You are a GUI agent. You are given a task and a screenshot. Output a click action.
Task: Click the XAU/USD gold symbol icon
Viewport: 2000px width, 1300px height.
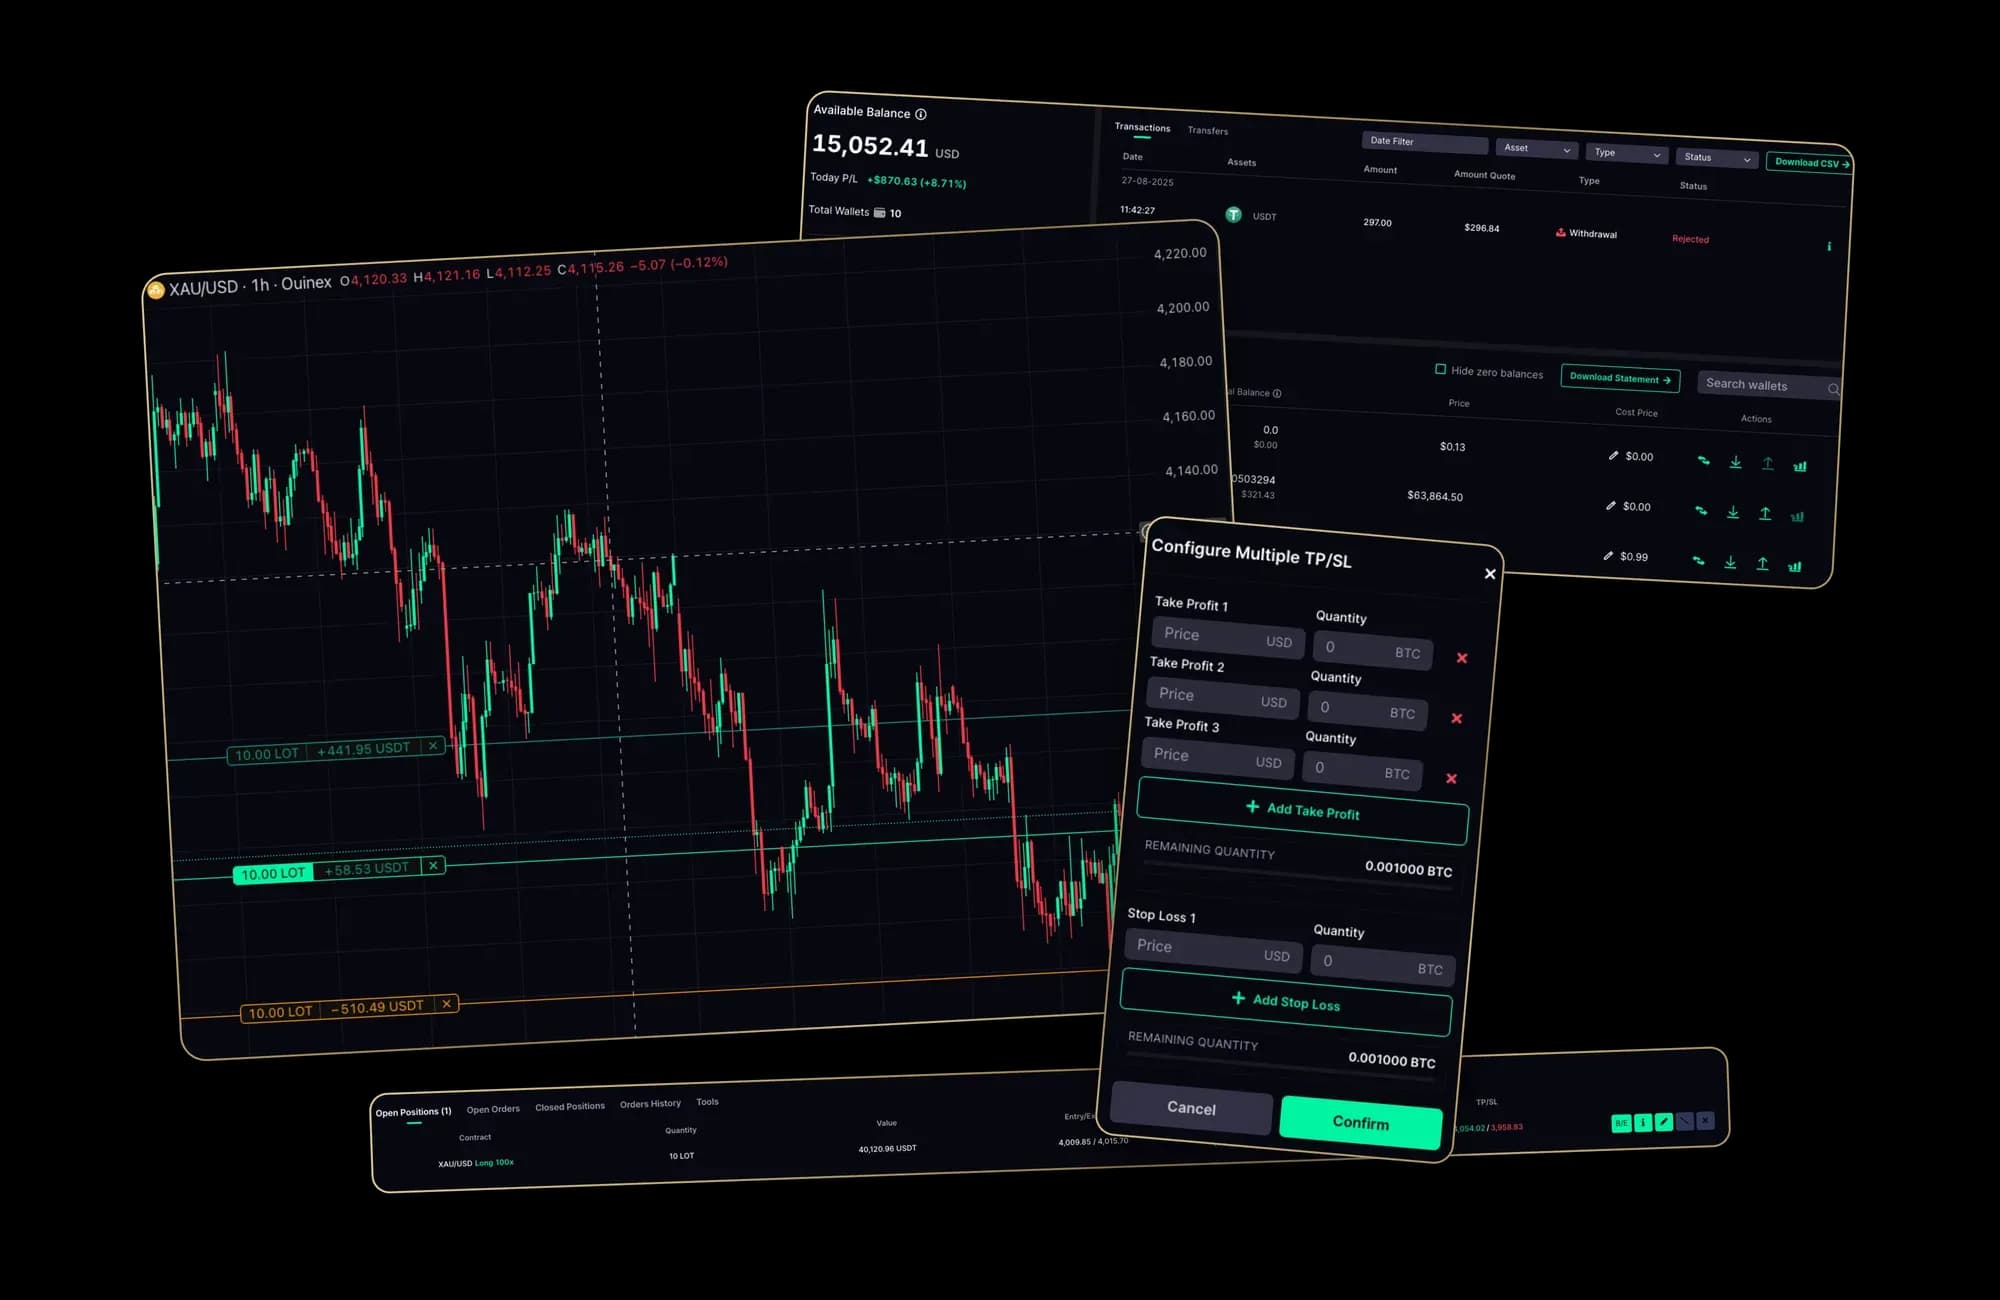[x=156, y=290]
